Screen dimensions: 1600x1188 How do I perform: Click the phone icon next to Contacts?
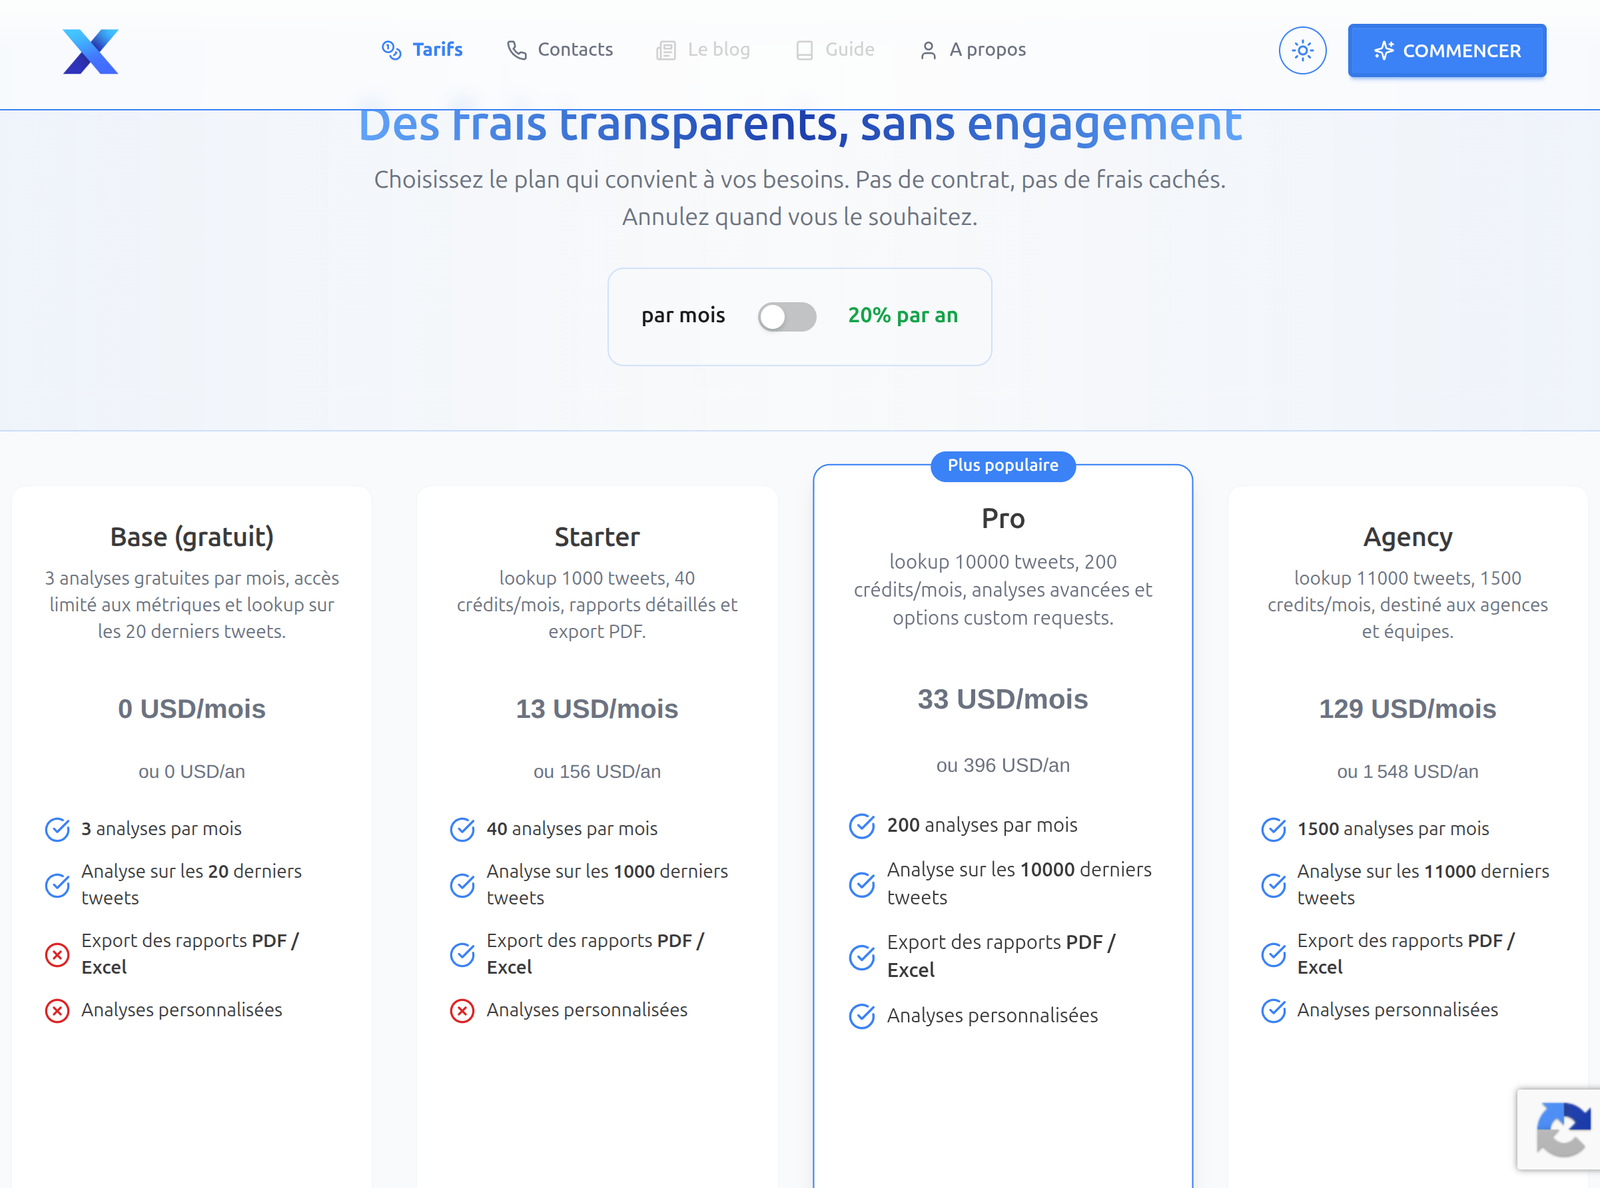(x=516, y=50)
